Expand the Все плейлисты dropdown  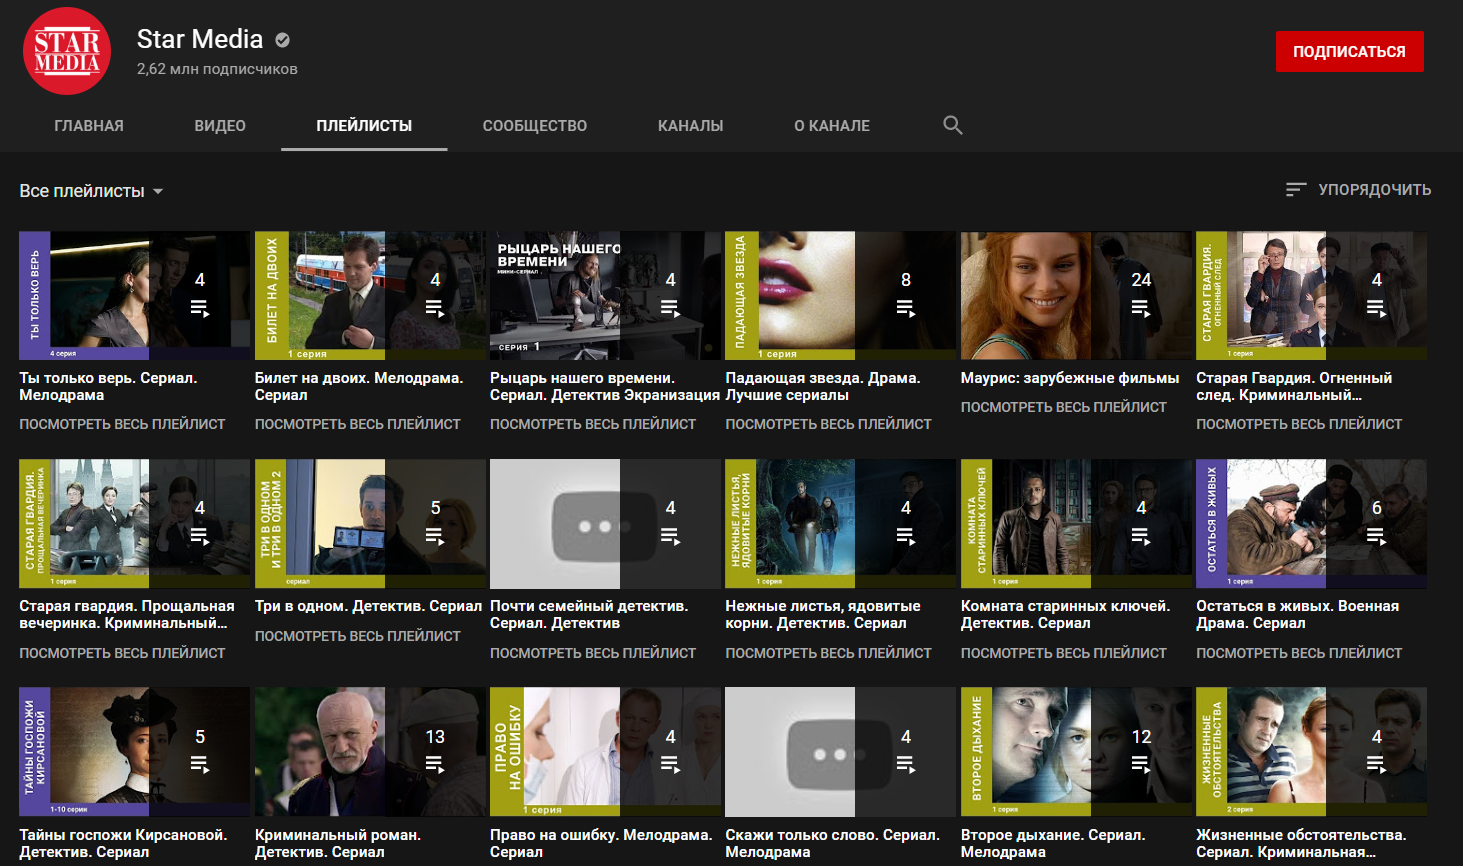pos(91,191)
